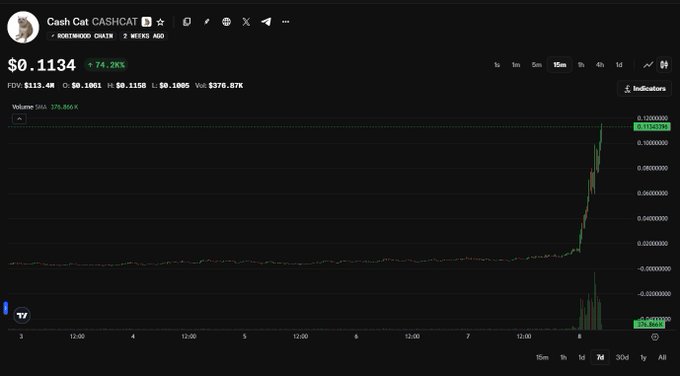Select the 1m candle interval
680x376 pixels.
(x=516, y=65)
